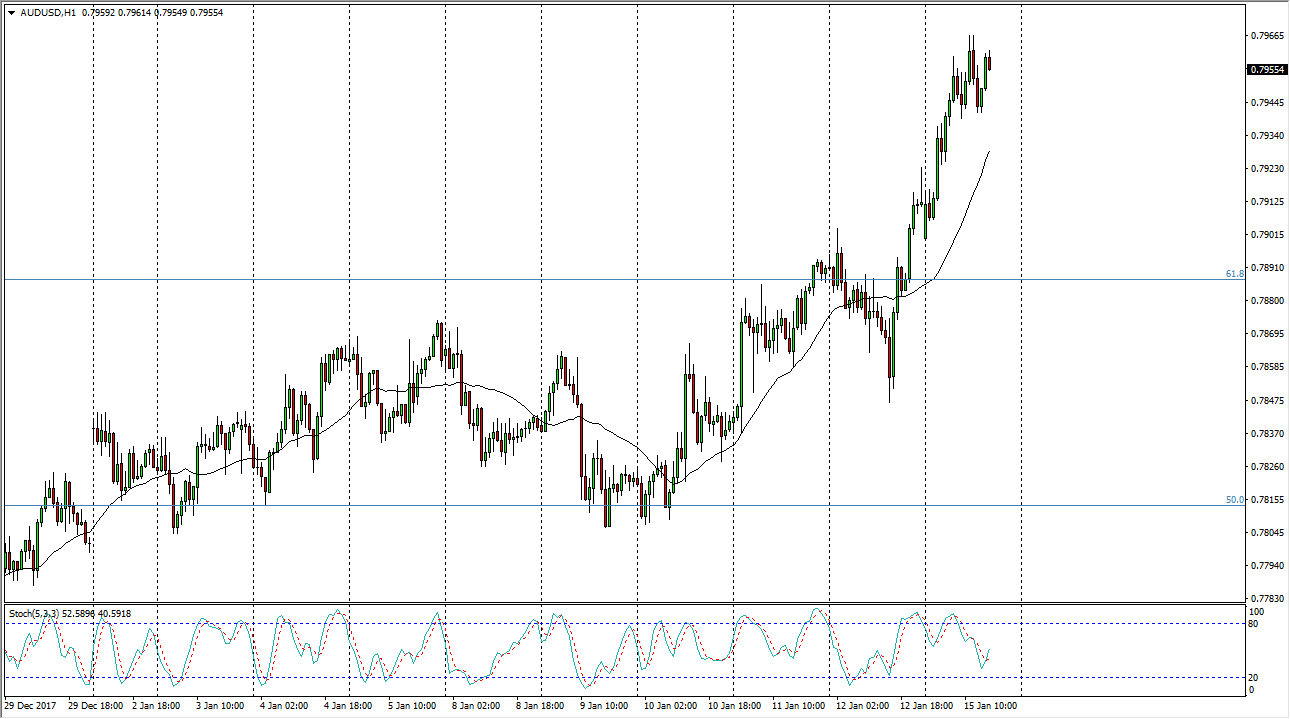Click the 0.78370 price scale label
Screen dimensions: 1290x719
coord(1266,434)
